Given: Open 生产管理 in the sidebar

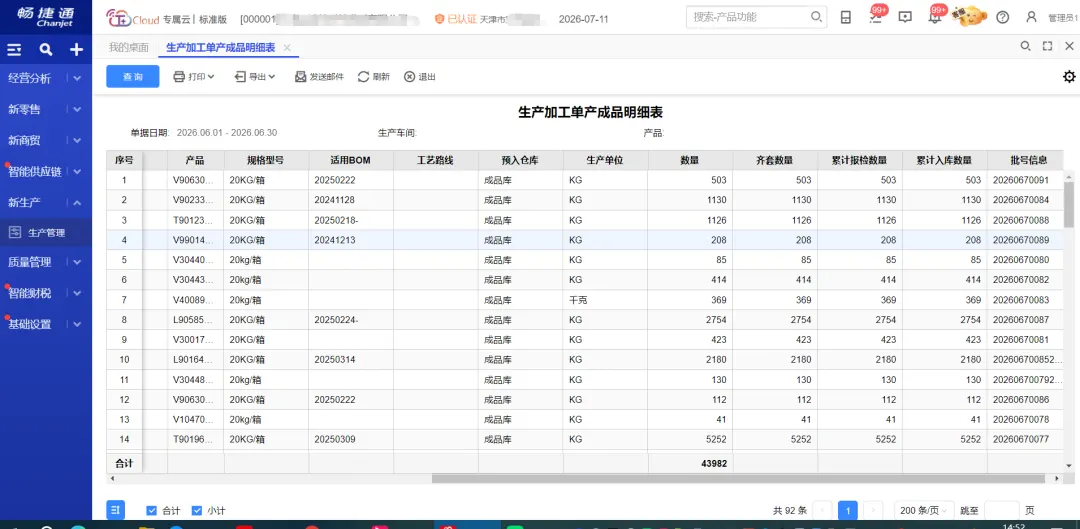Looking at the screenshot, I should click(45, 233).
